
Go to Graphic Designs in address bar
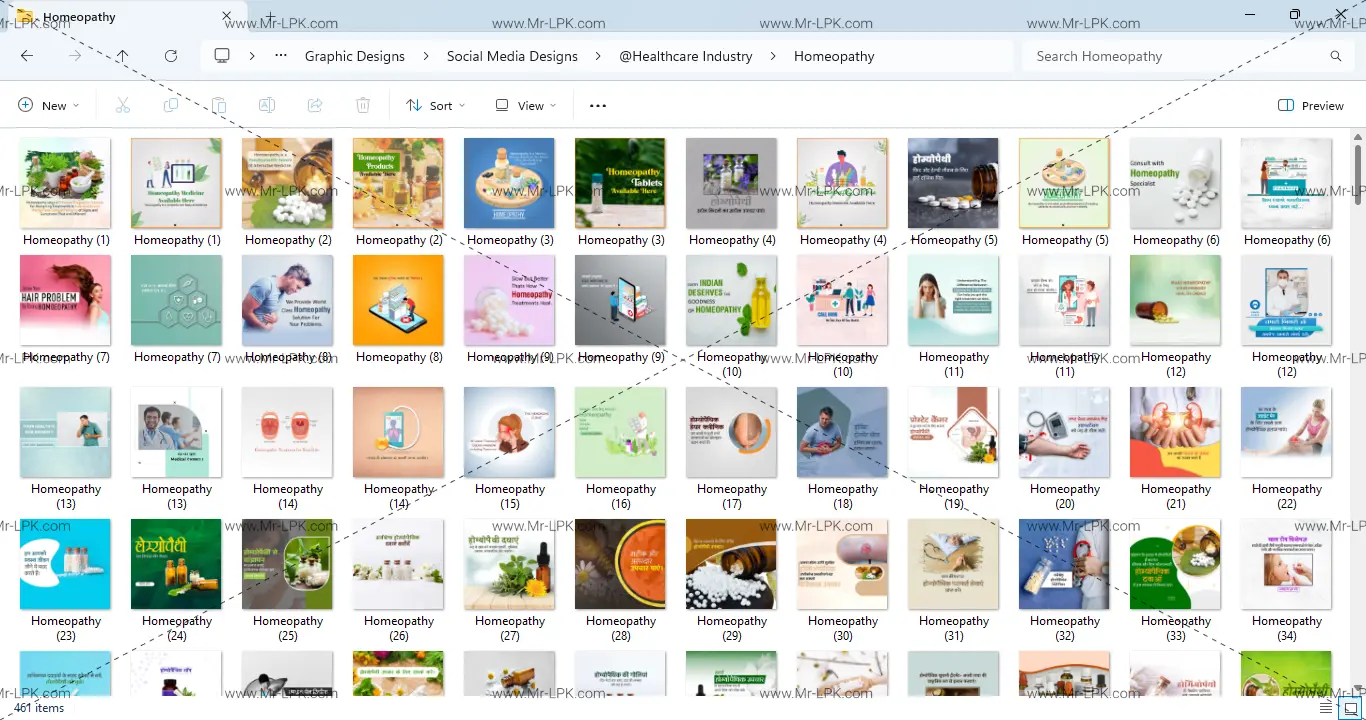coord(355,56)
